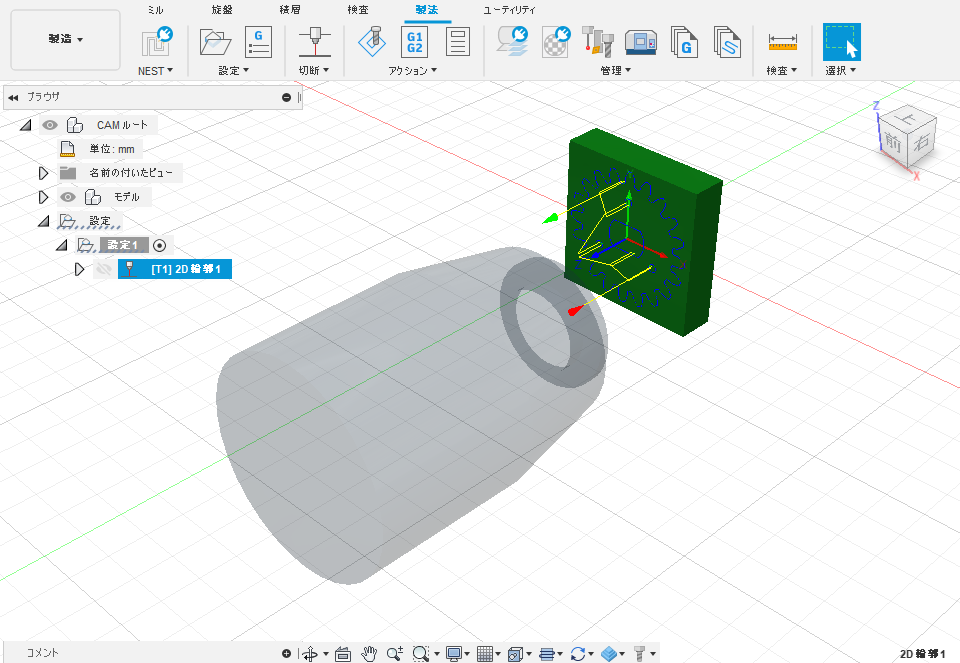Select the pan hand tool
960x663 pixels.
pyautogui.click(x=369, y=654)
